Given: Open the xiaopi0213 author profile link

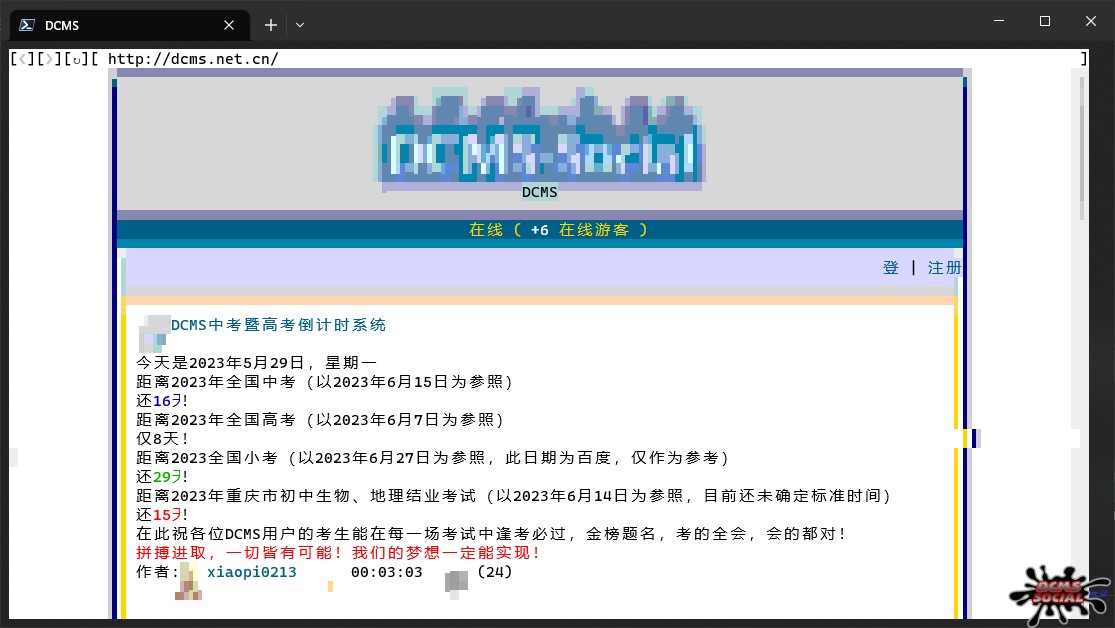Looking at the screenshot, I should pyautogui.click(x=251, y=572).
